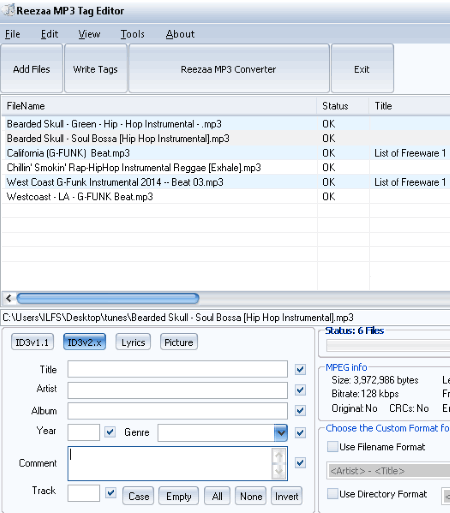
Task: Click the Original: No text
Action: click(x=354, y=408)
